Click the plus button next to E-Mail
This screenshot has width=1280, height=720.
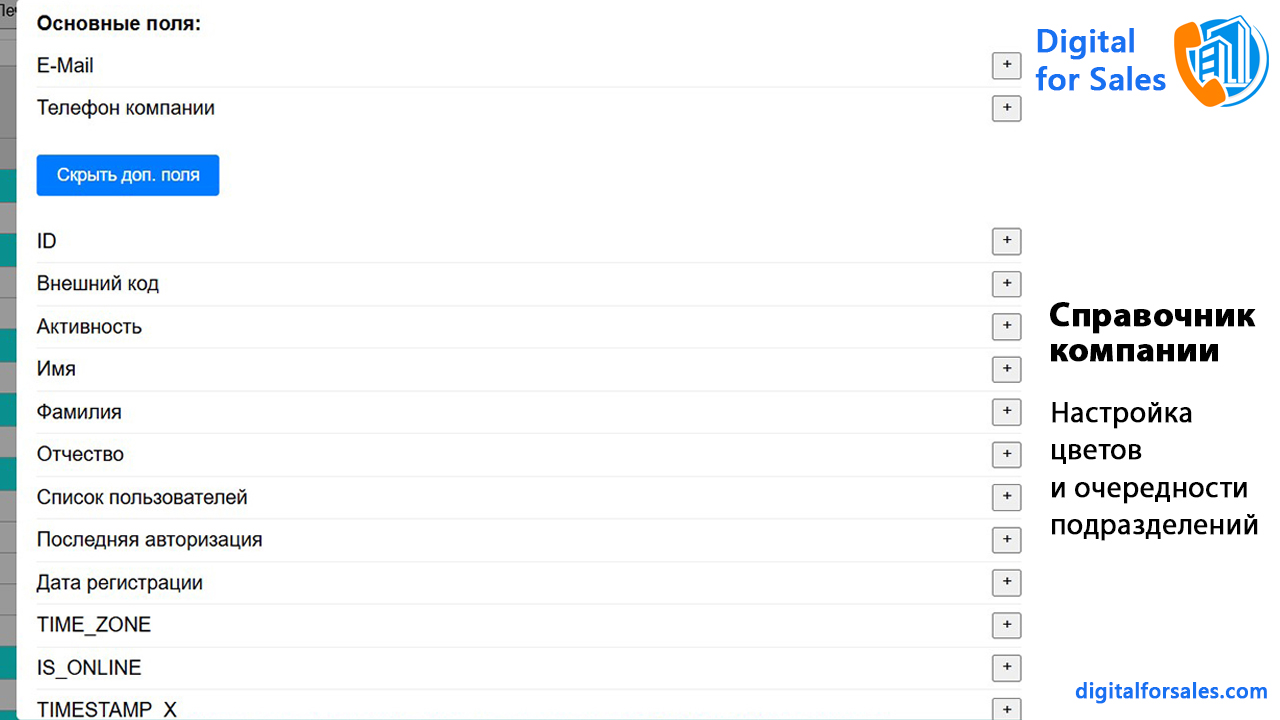[1006, 66]
